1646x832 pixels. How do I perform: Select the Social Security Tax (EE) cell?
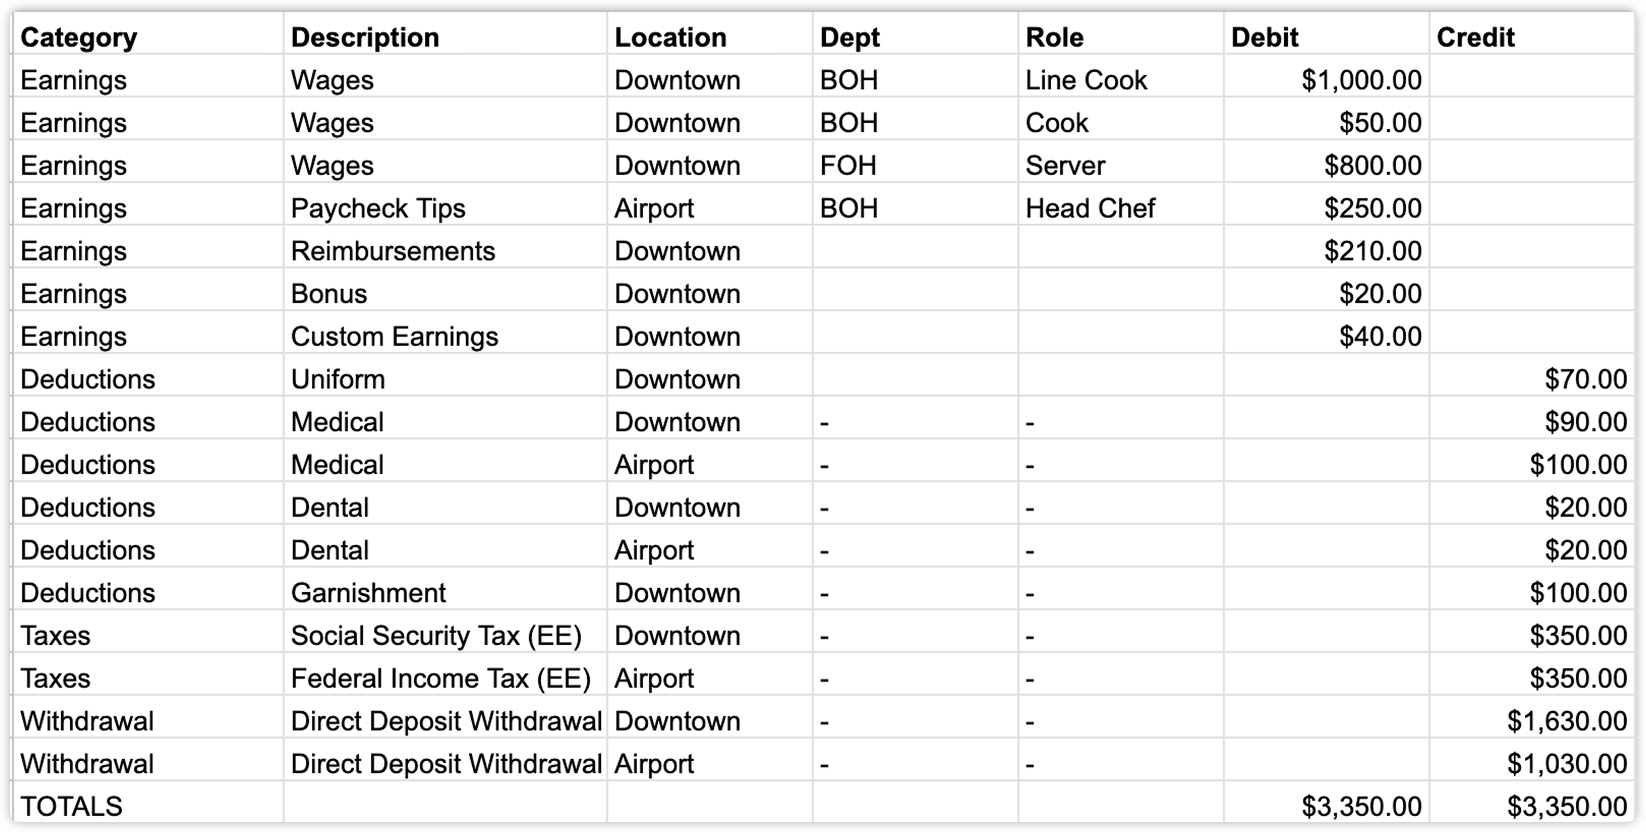tap(436, 636)
